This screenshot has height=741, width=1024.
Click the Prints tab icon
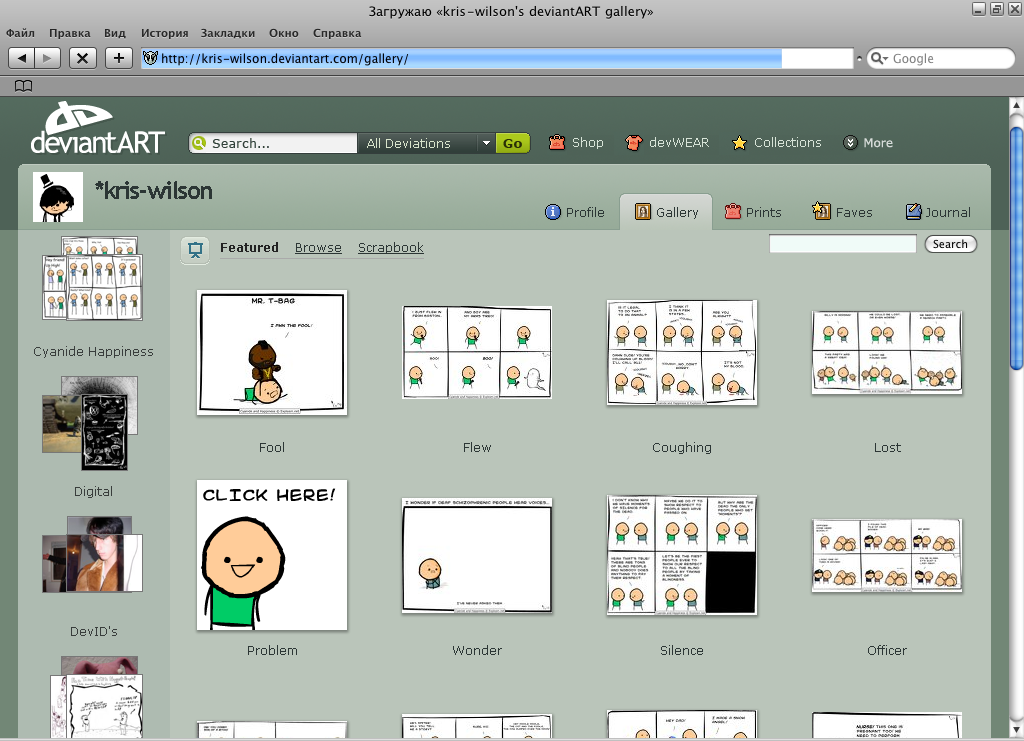click(733, 212)
